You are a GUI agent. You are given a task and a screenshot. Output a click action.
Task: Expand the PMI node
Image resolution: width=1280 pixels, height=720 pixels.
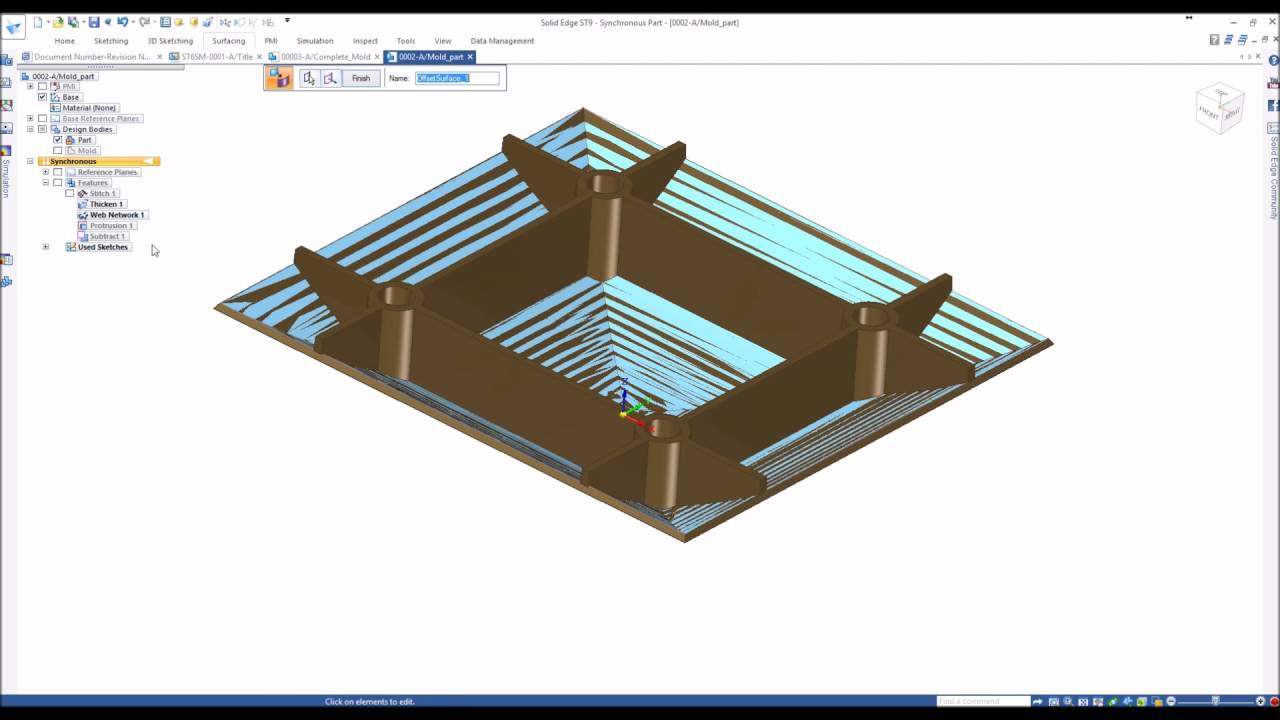click(x=30, y=86)
